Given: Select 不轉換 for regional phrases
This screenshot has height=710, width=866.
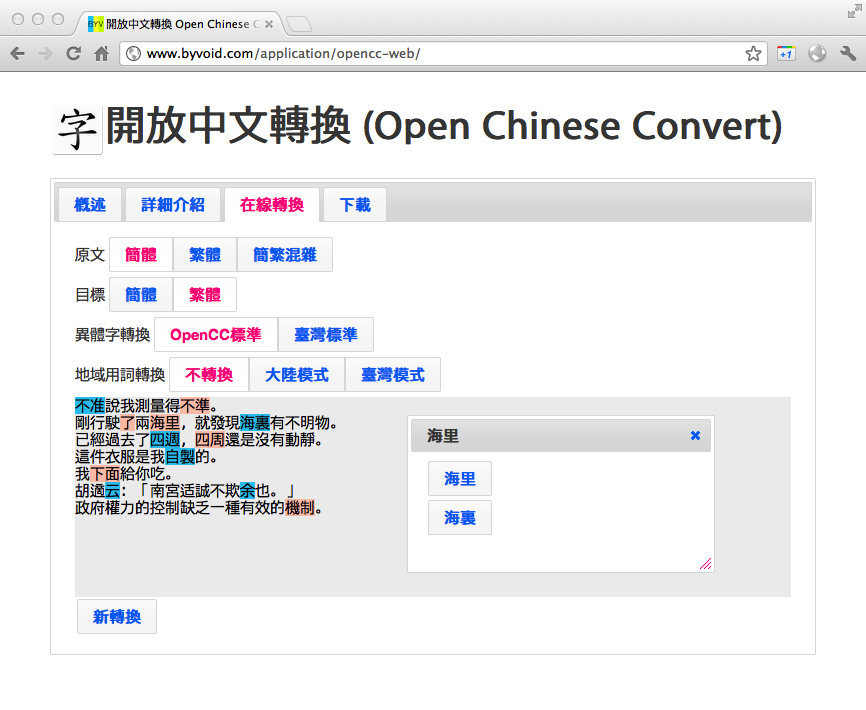Looking at the screenshot, I should (x=209, y=374).
